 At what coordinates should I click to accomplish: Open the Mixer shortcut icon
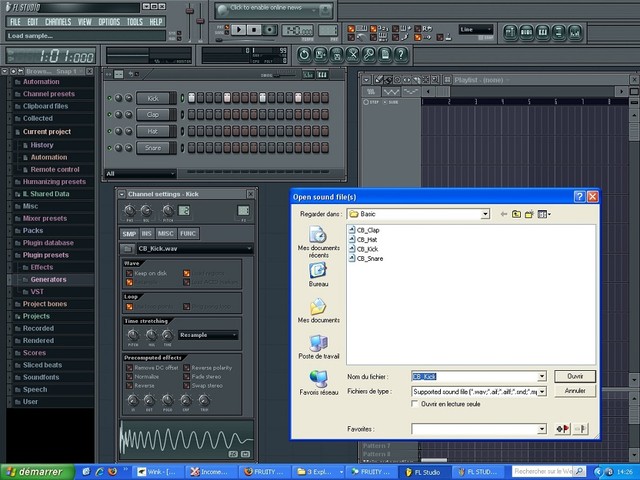[575, 32]
